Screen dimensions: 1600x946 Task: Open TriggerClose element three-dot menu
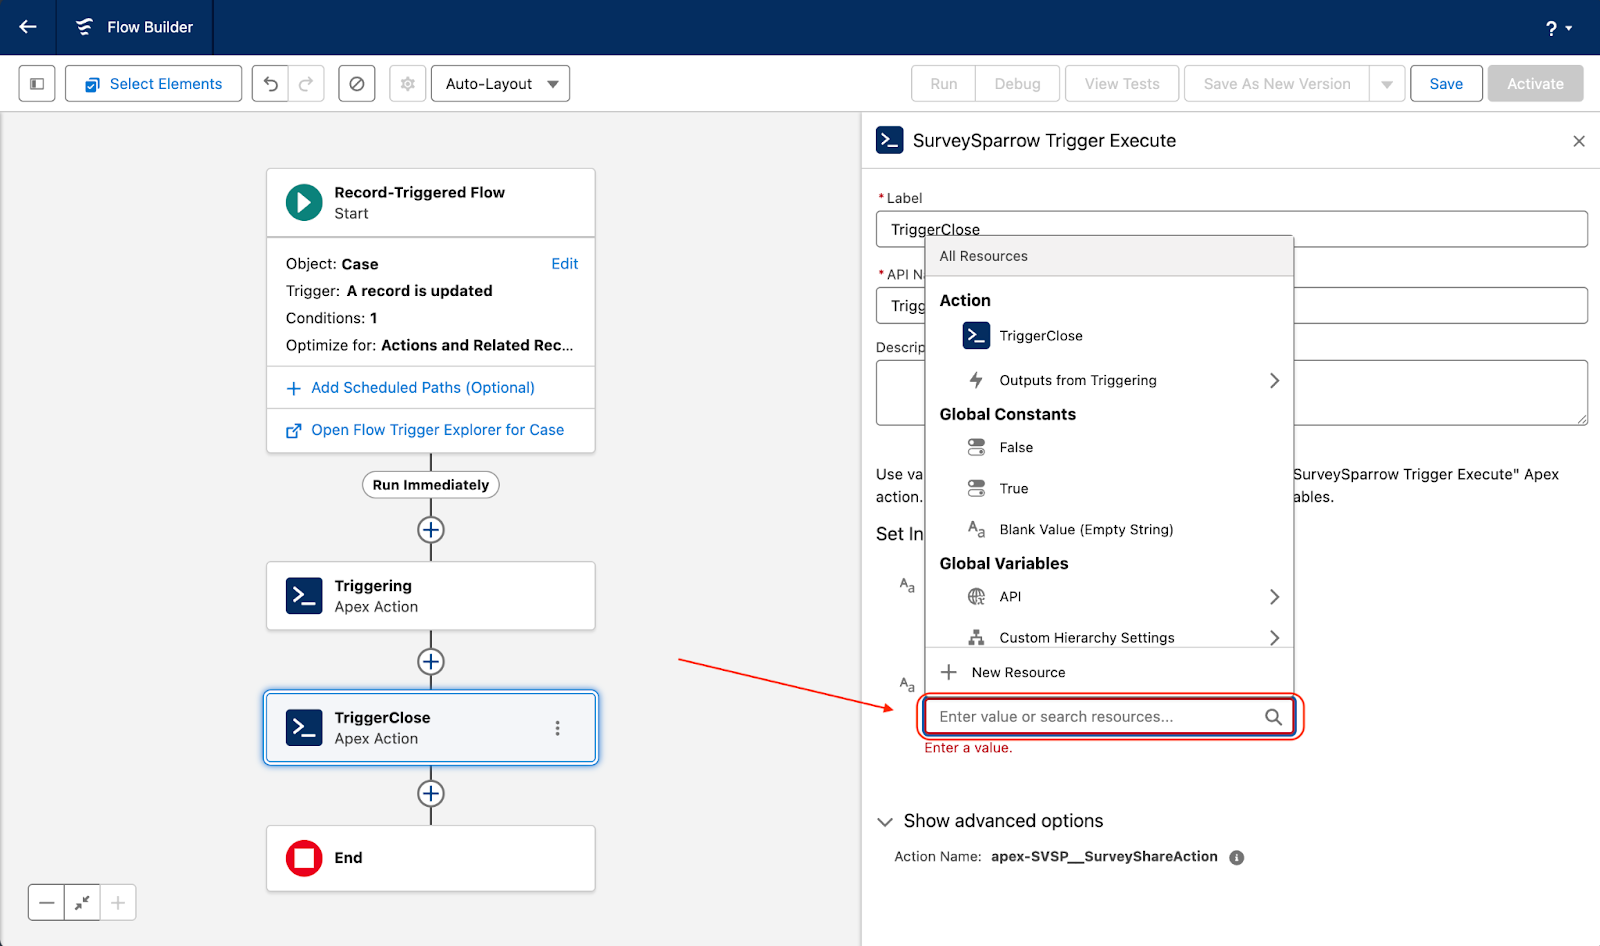pyautogui.click(x=557, y=728)
